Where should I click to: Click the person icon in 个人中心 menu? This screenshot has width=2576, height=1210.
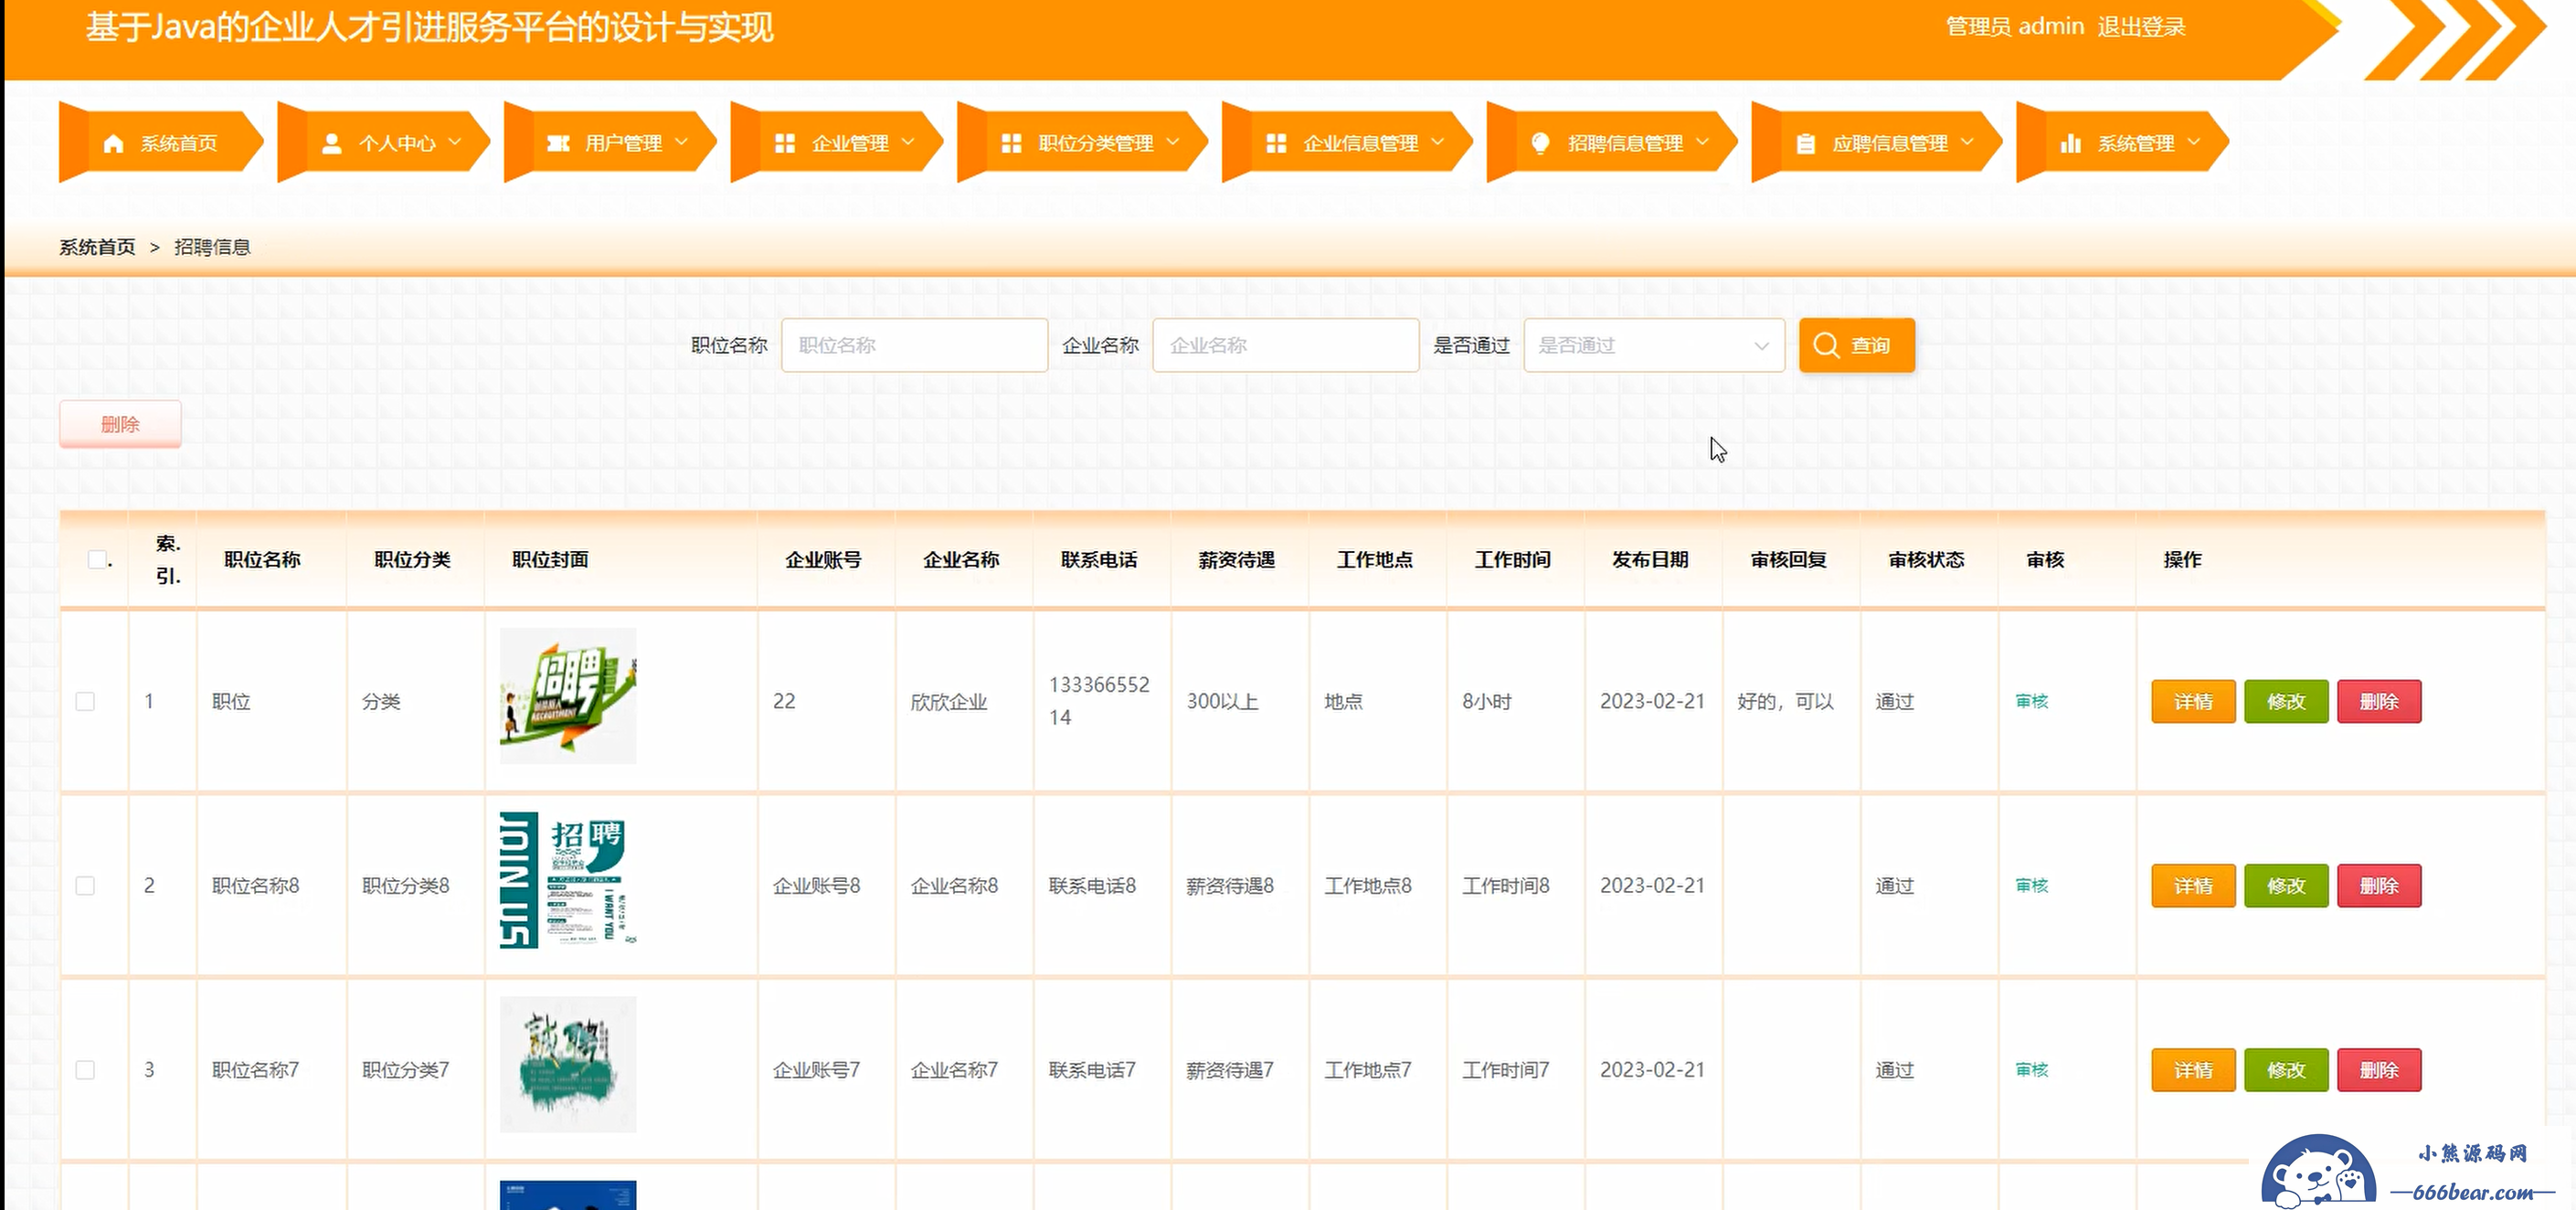click(332, 144)
